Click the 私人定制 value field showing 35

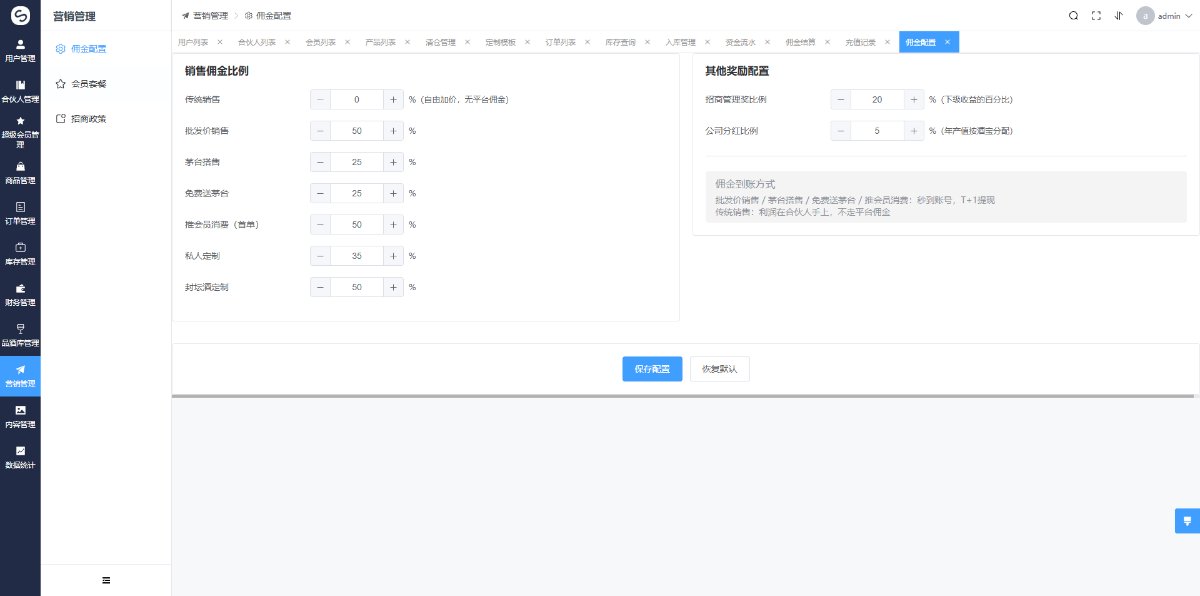357,256
